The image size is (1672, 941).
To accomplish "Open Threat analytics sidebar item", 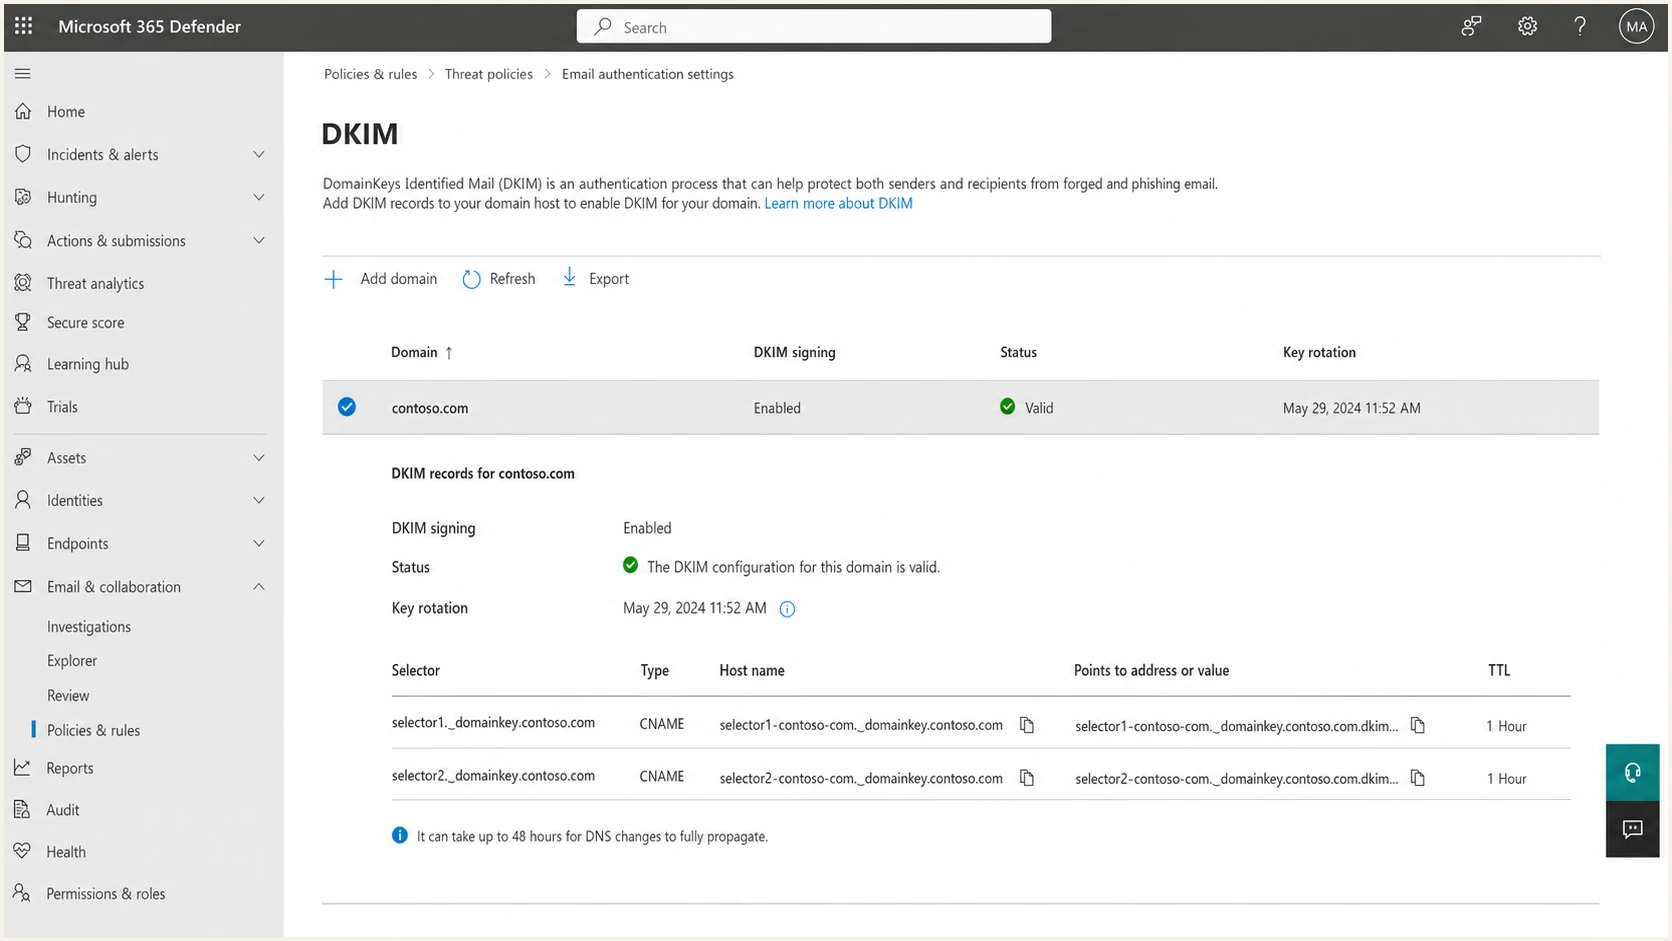I will pos(95,283).
